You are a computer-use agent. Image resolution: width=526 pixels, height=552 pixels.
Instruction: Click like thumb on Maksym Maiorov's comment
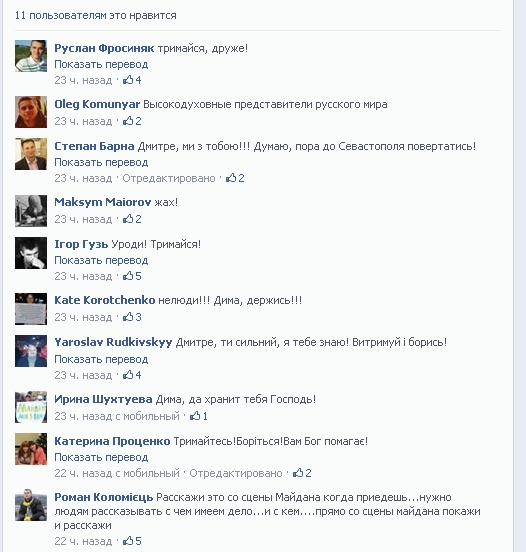coord(128,219)
